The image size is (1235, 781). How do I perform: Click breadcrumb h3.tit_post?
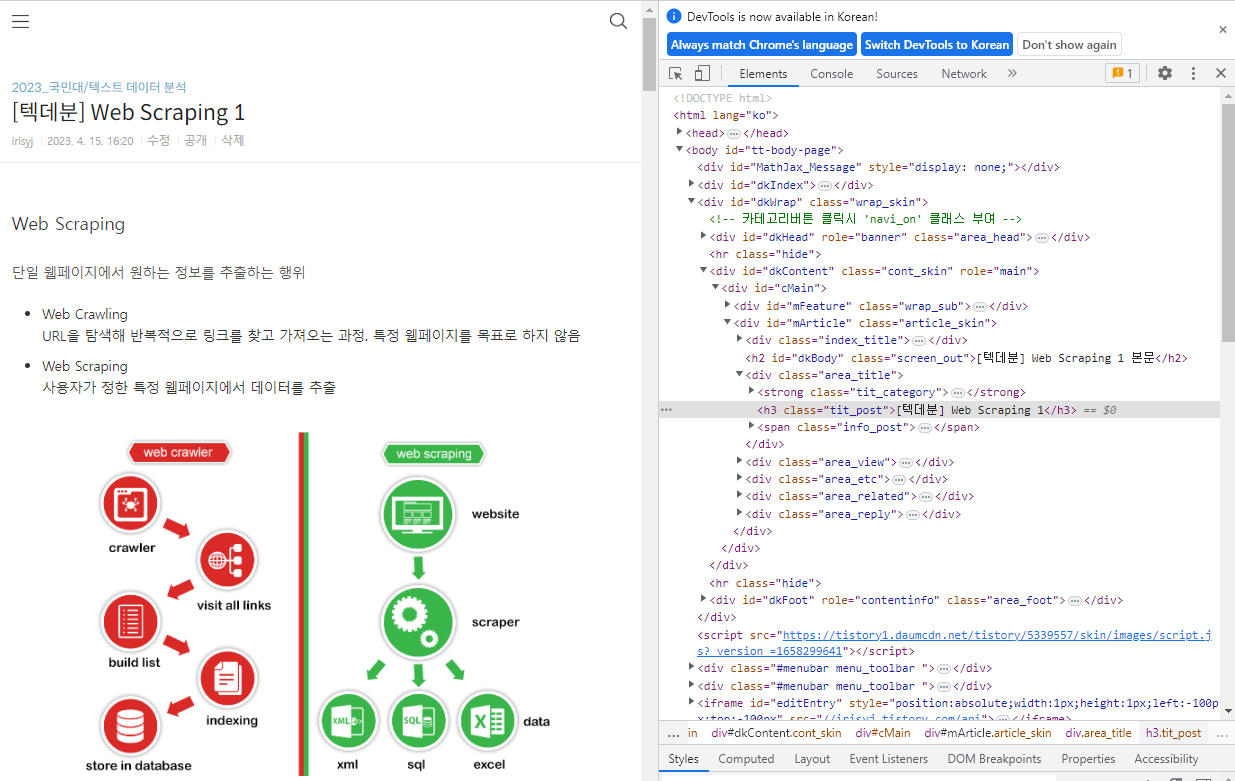1173,733
